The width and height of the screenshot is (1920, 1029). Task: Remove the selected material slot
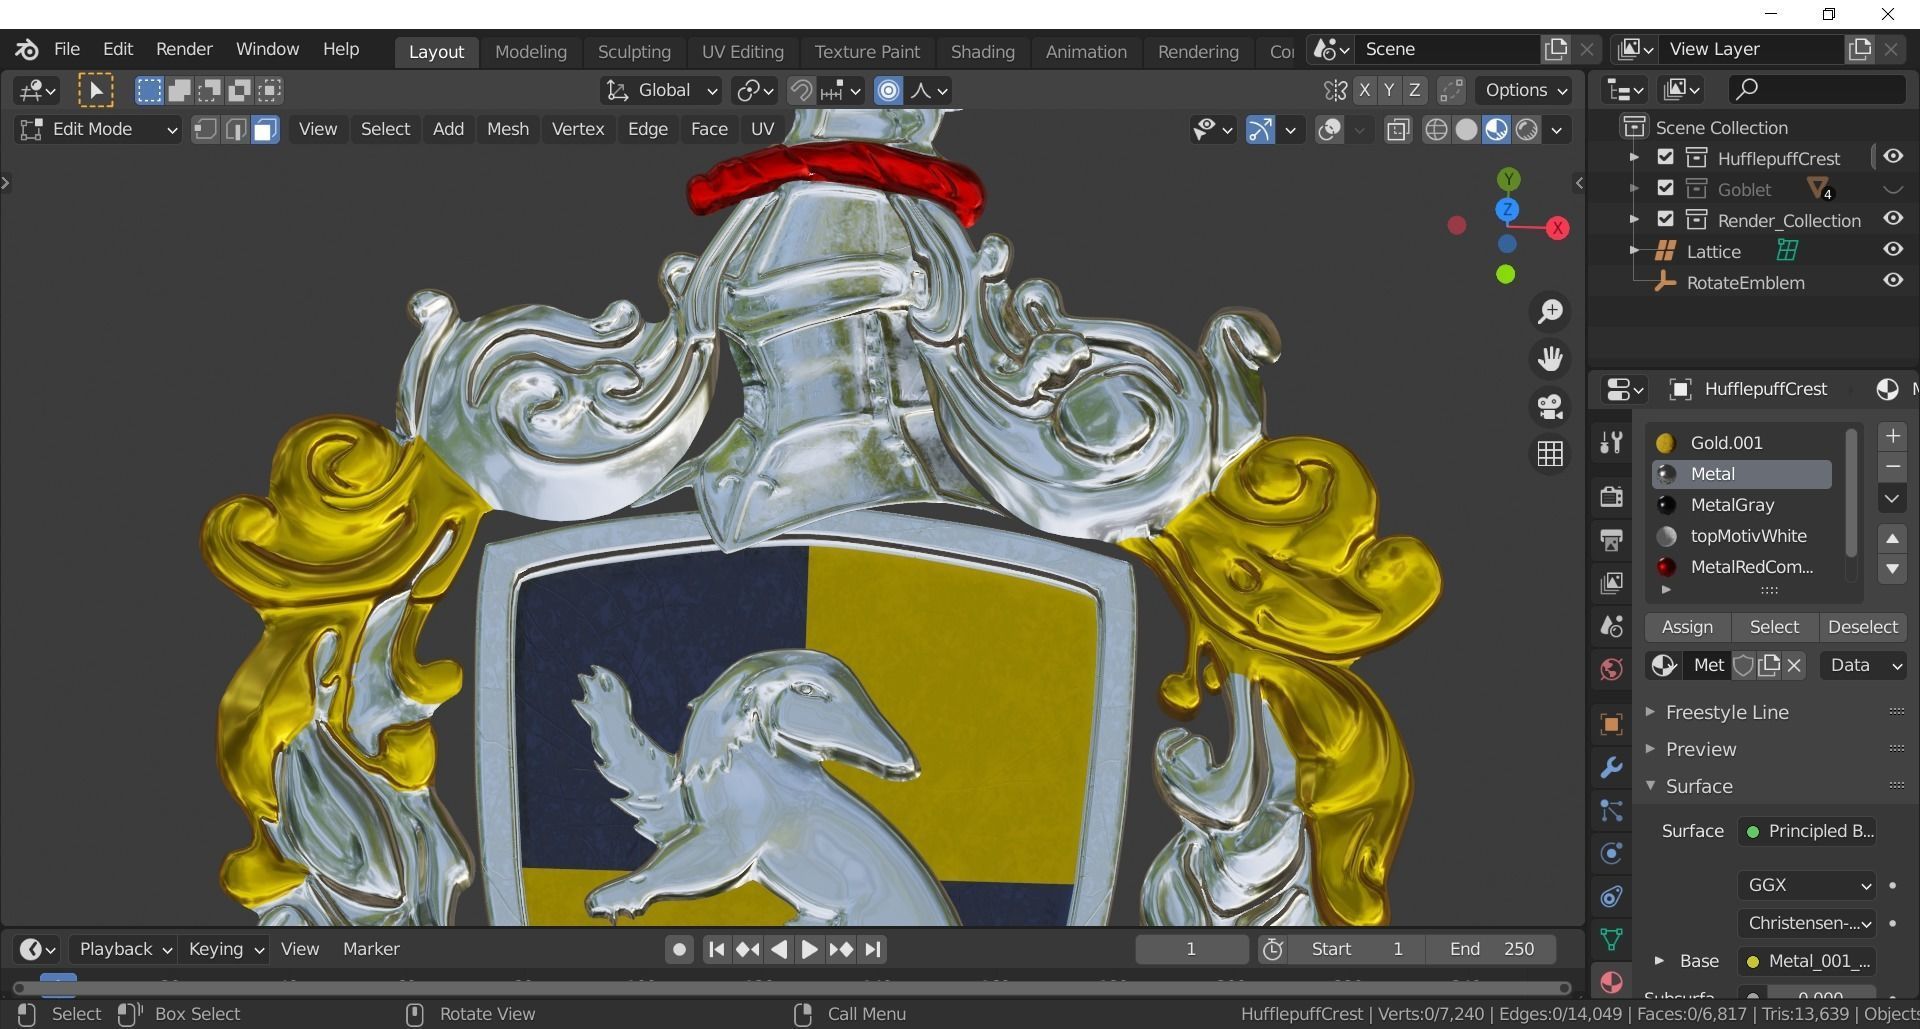tap(1892, 467)
